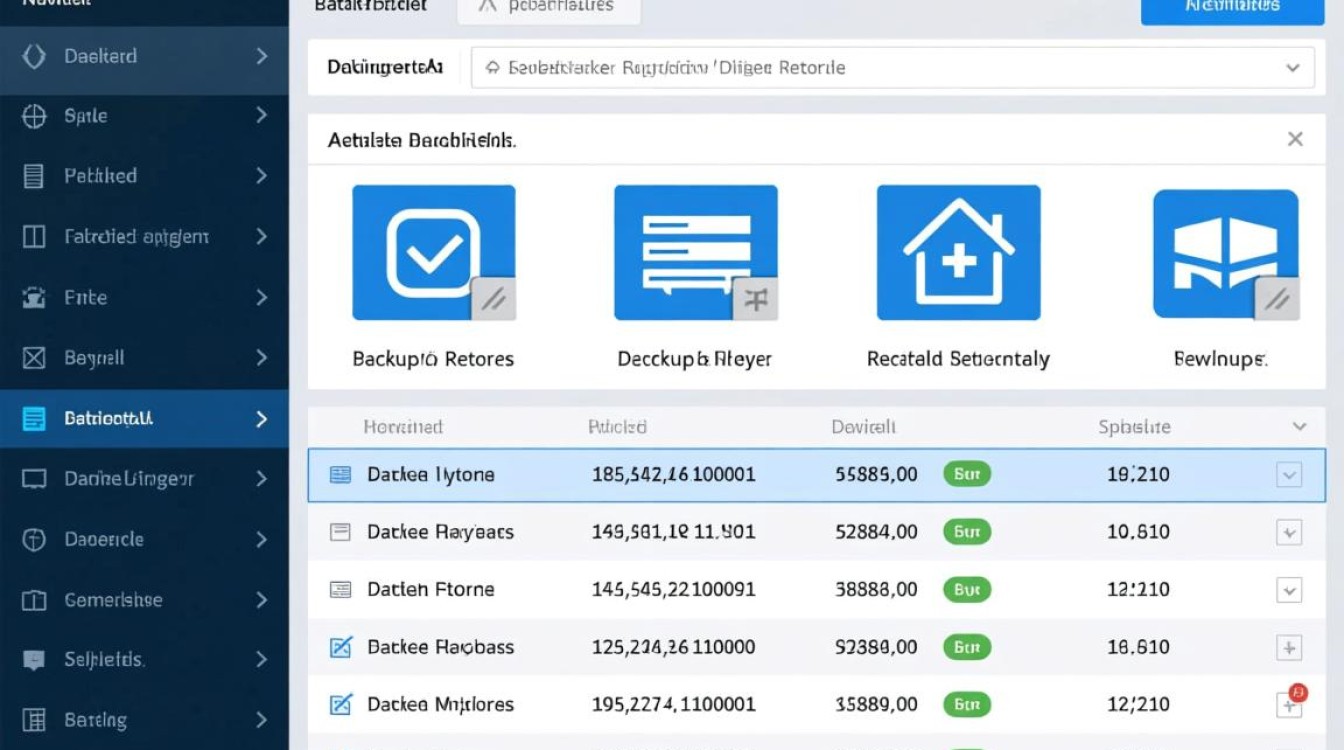Viewport: 1344px width, 750px height.
Task: Click the plus button with red notification badge
Action: 1289,705
